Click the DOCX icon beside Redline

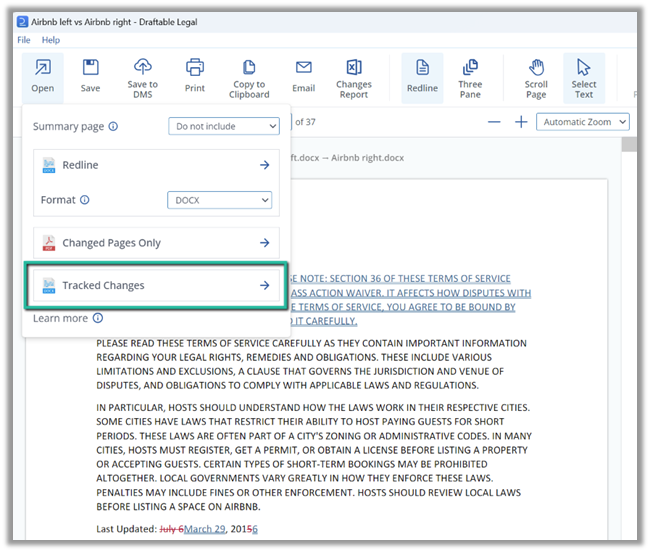[49, 165]
